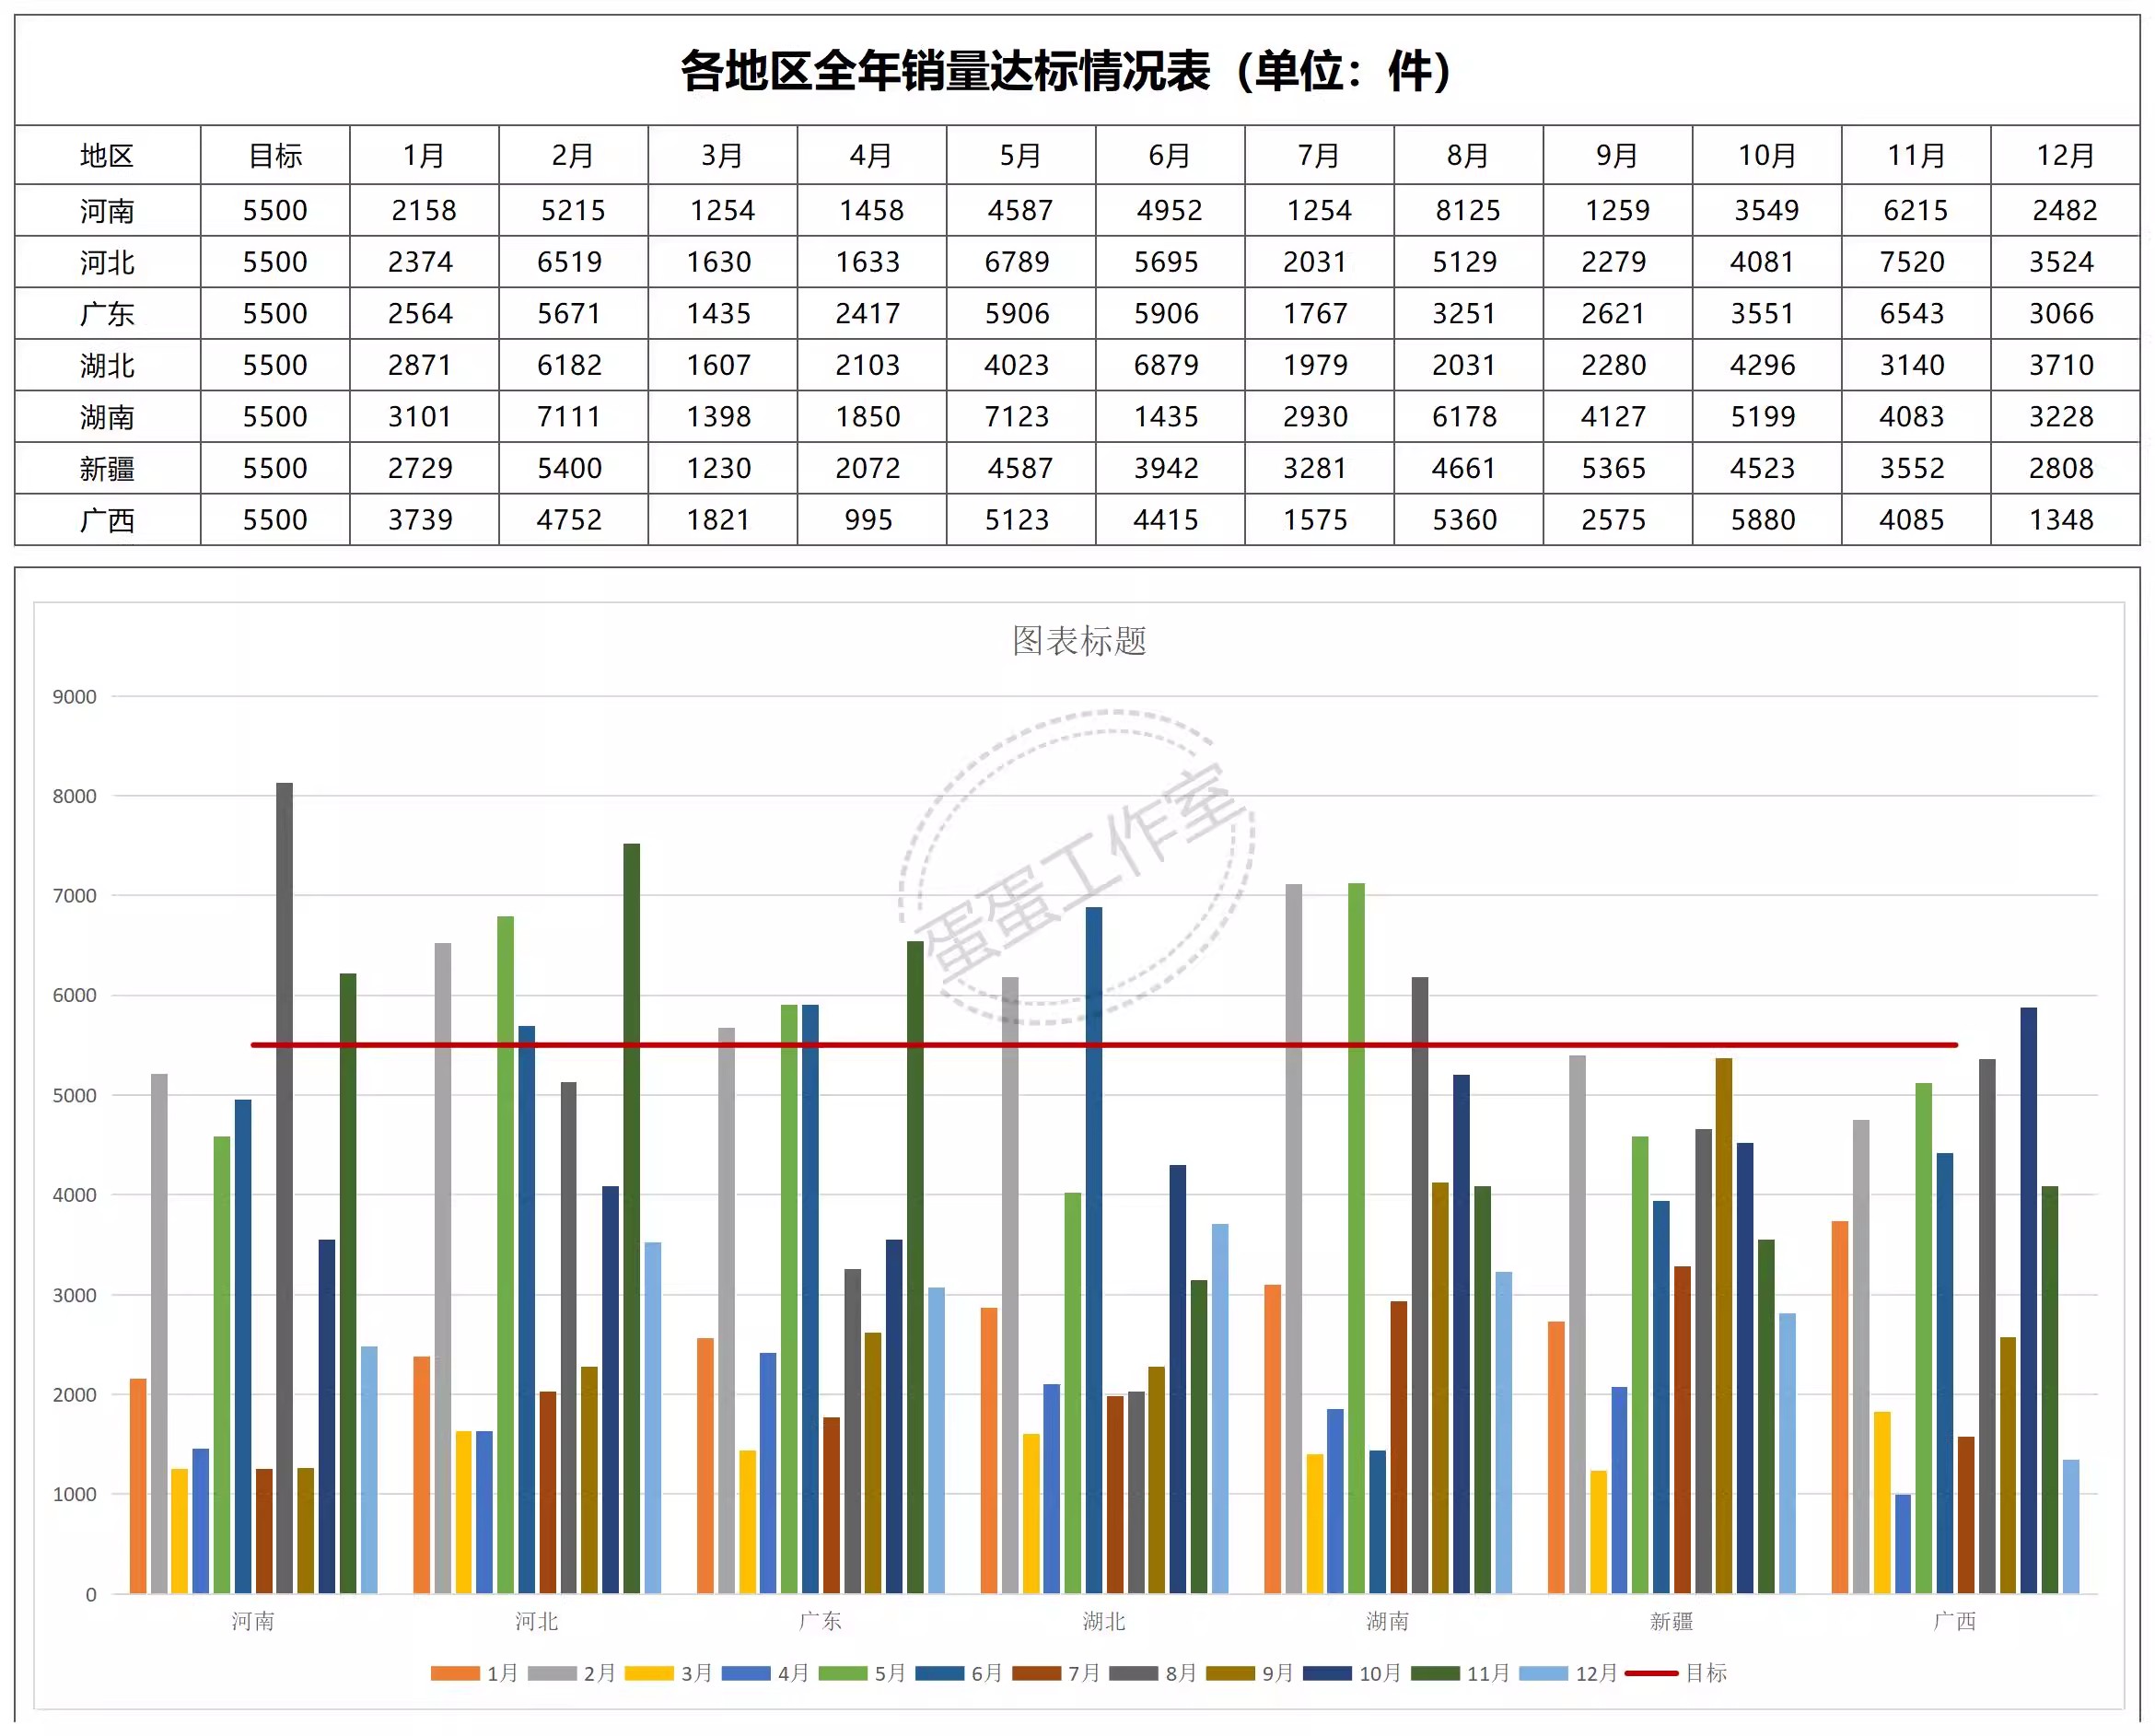This screenshot has height=1736, width=2155.
Task: Click the 0 value on the vertical axis
Action: 91,1595
